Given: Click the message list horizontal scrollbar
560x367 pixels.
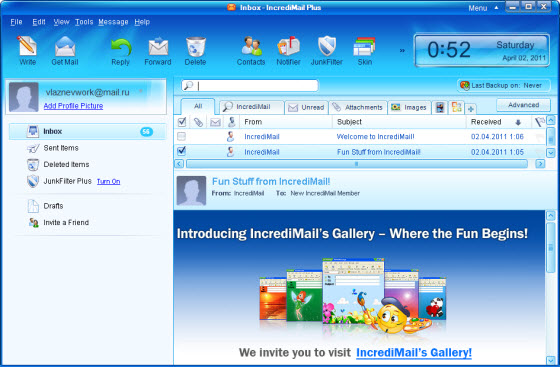Looking at the screenshot, I should click(x=356, y=164).
